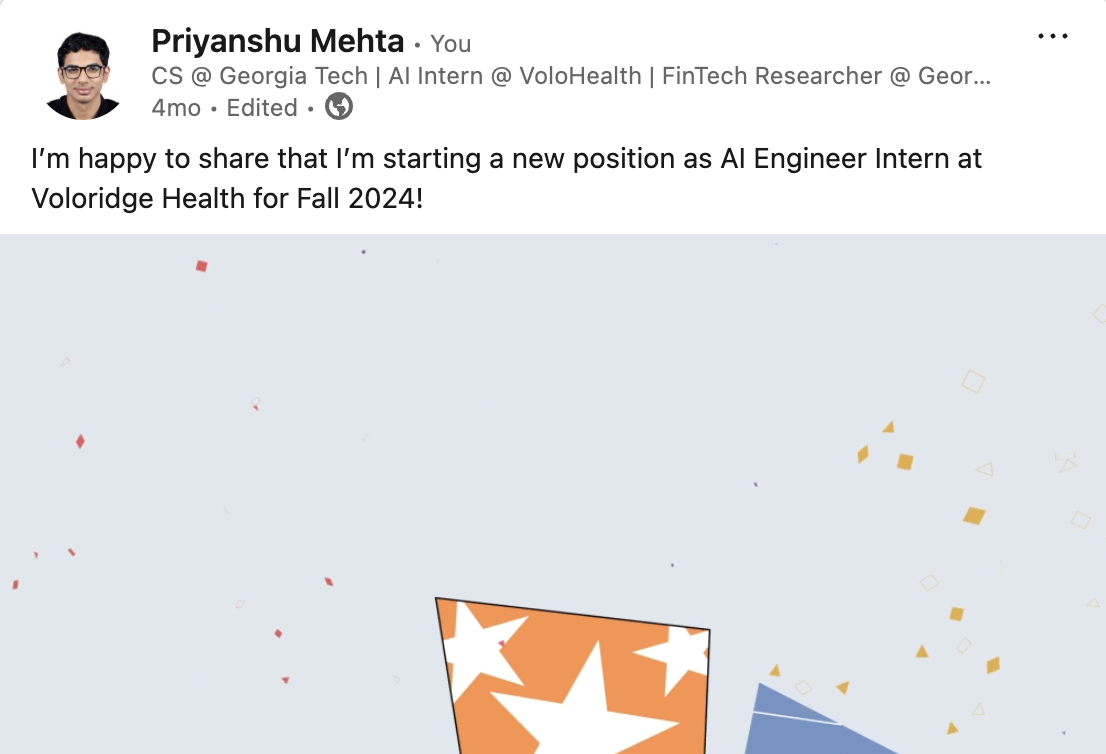Click the red square confetti near top

[x=202, y=266]
